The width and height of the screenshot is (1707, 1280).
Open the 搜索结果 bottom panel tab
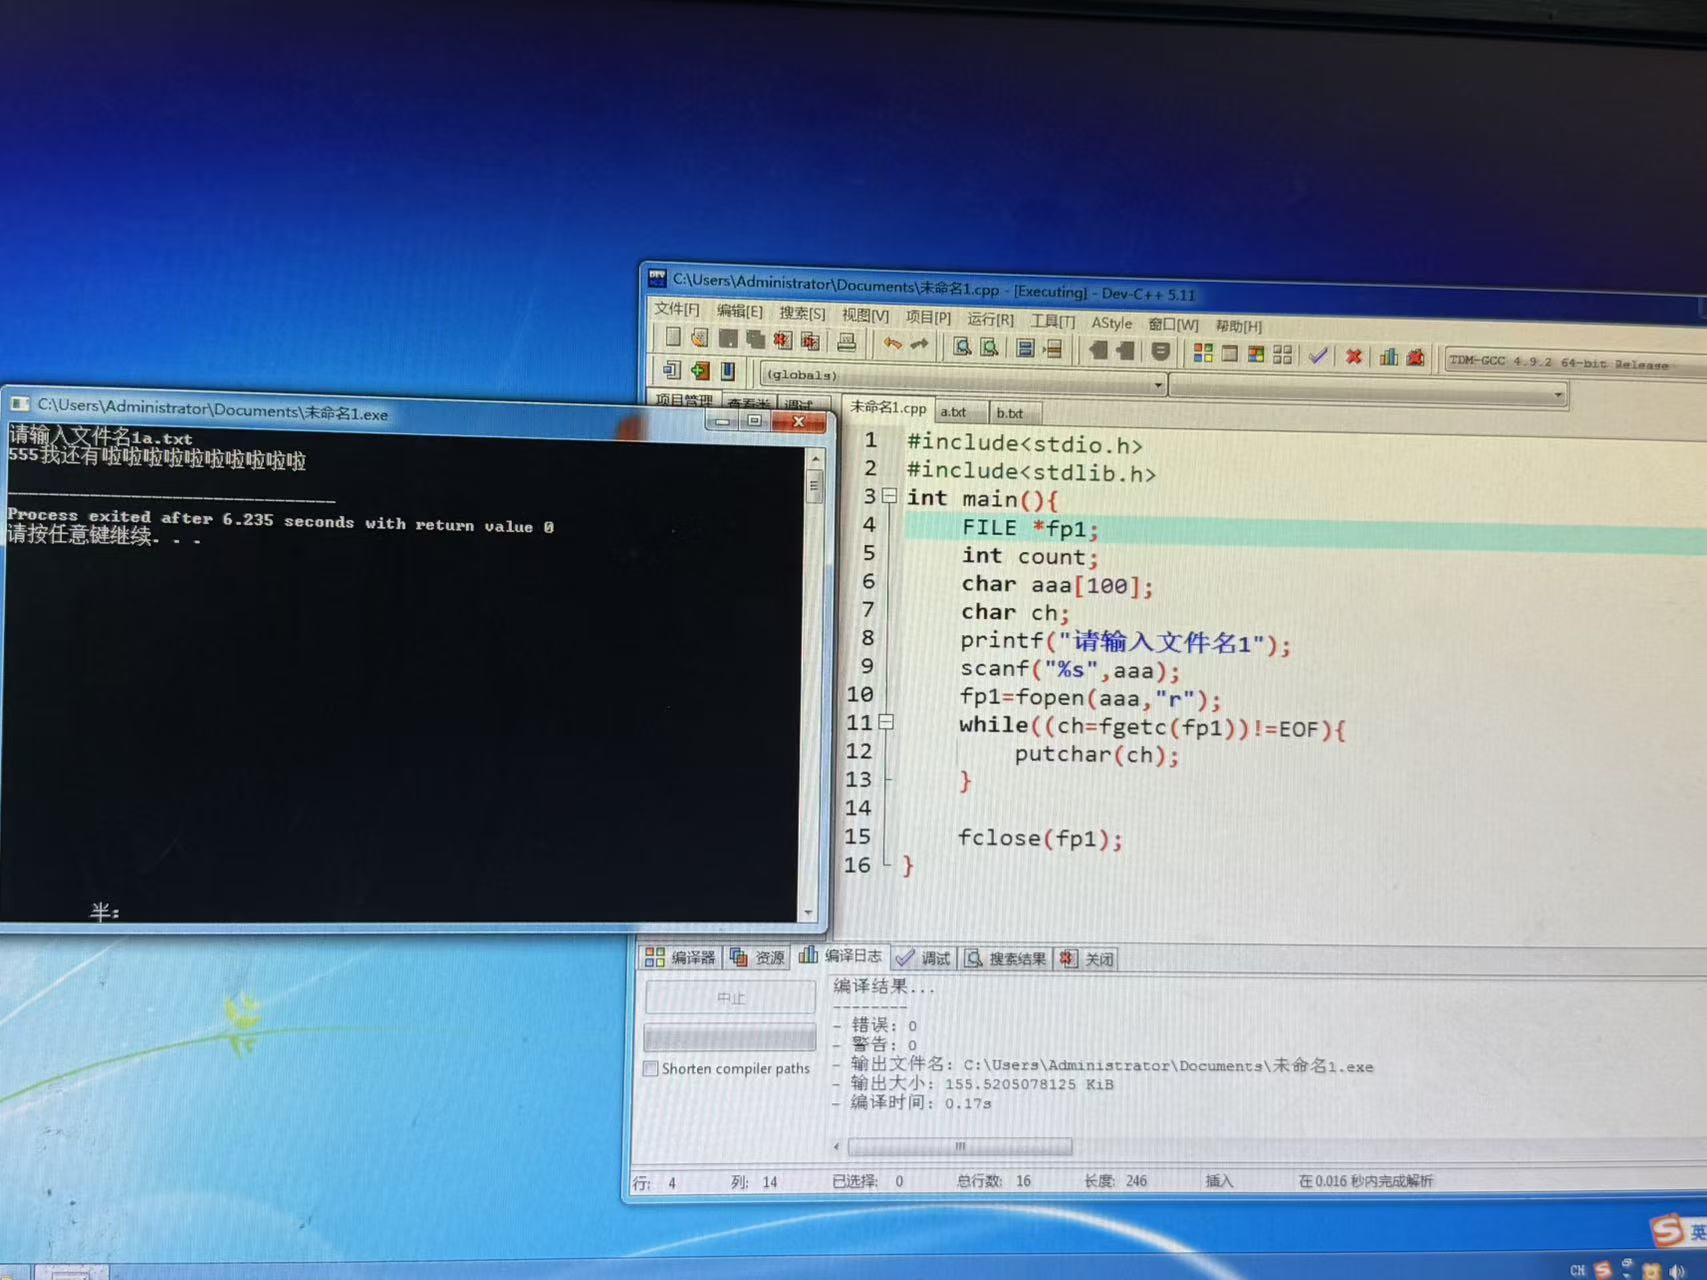coord(1006,959)
